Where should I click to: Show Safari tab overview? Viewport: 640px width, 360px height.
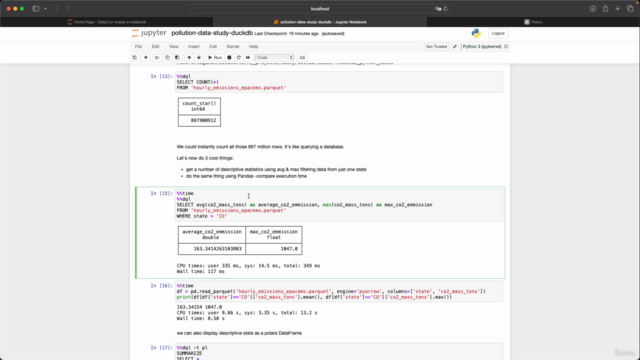630,9
